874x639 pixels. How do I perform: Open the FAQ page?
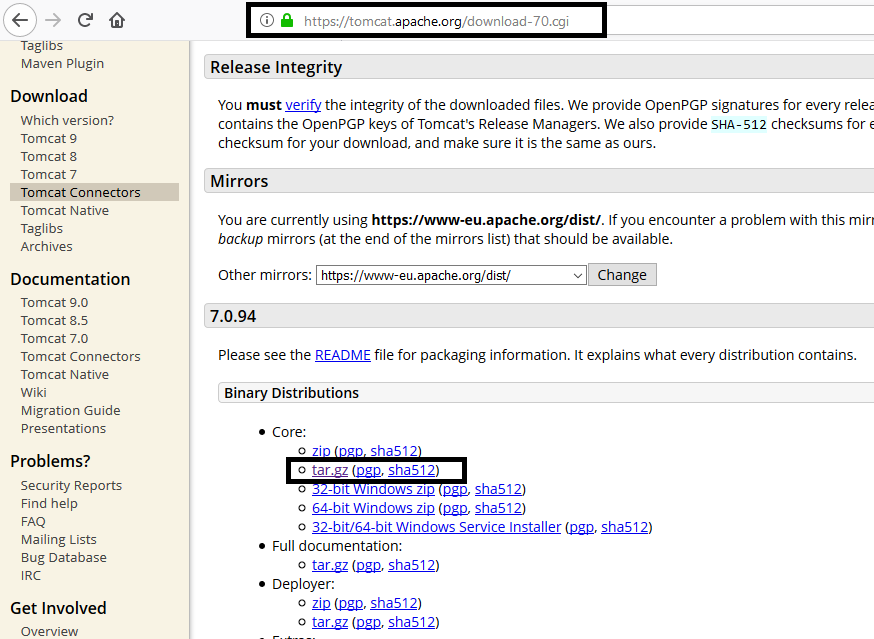click(x=33, y=521)
